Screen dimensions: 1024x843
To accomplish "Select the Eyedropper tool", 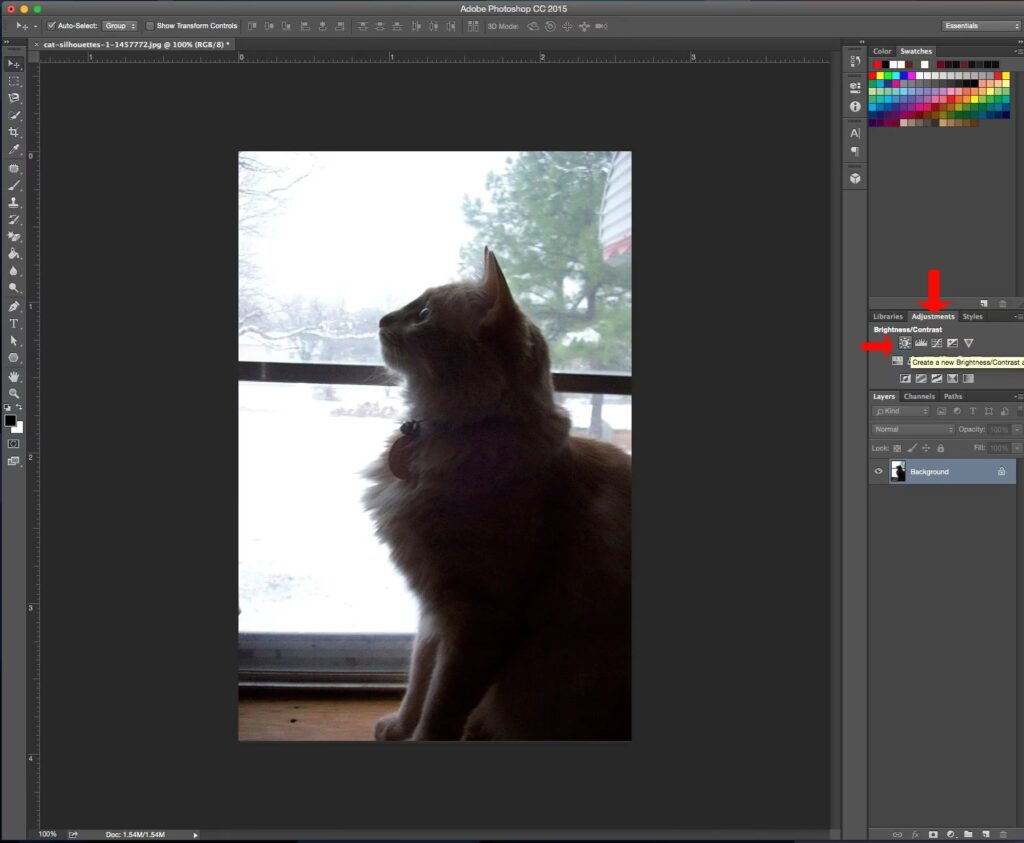I will coord(14,150).
